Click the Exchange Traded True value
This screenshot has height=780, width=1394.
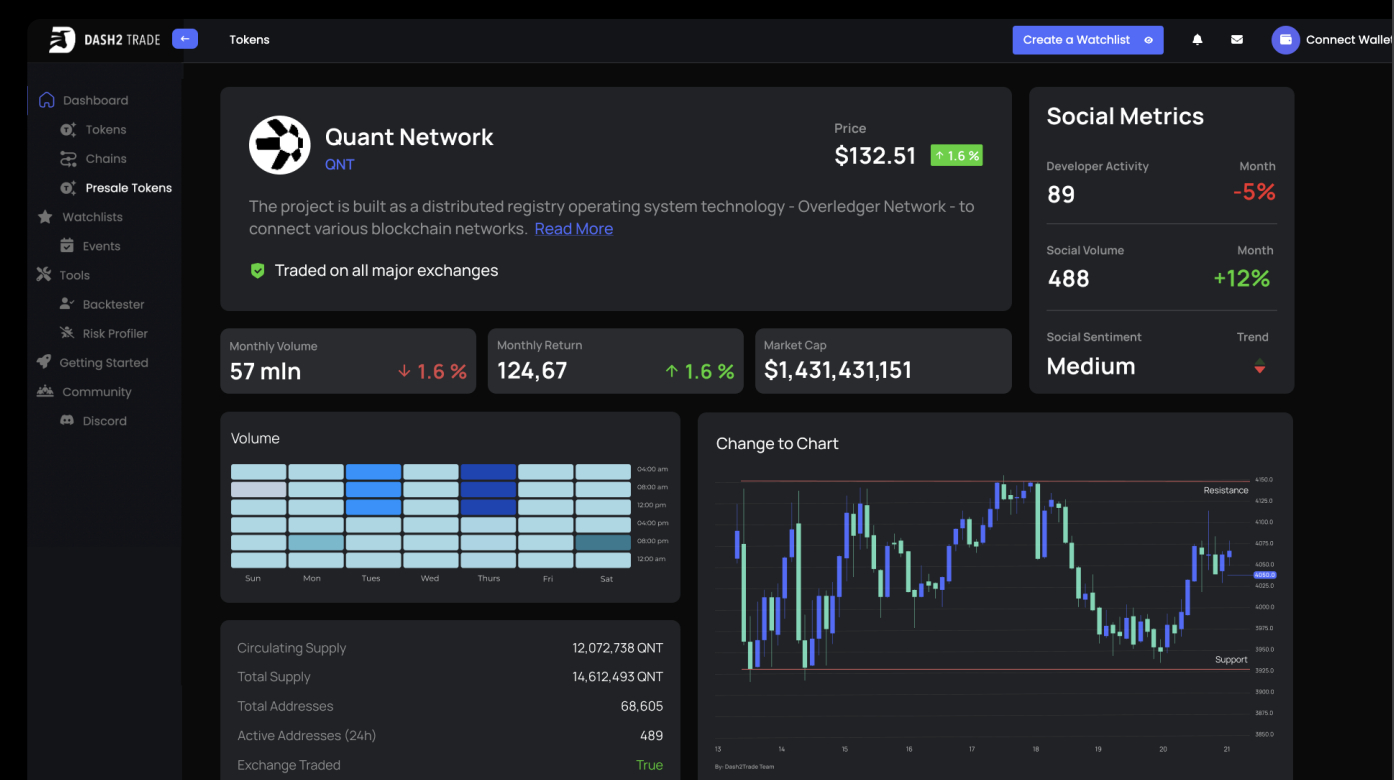650,765
